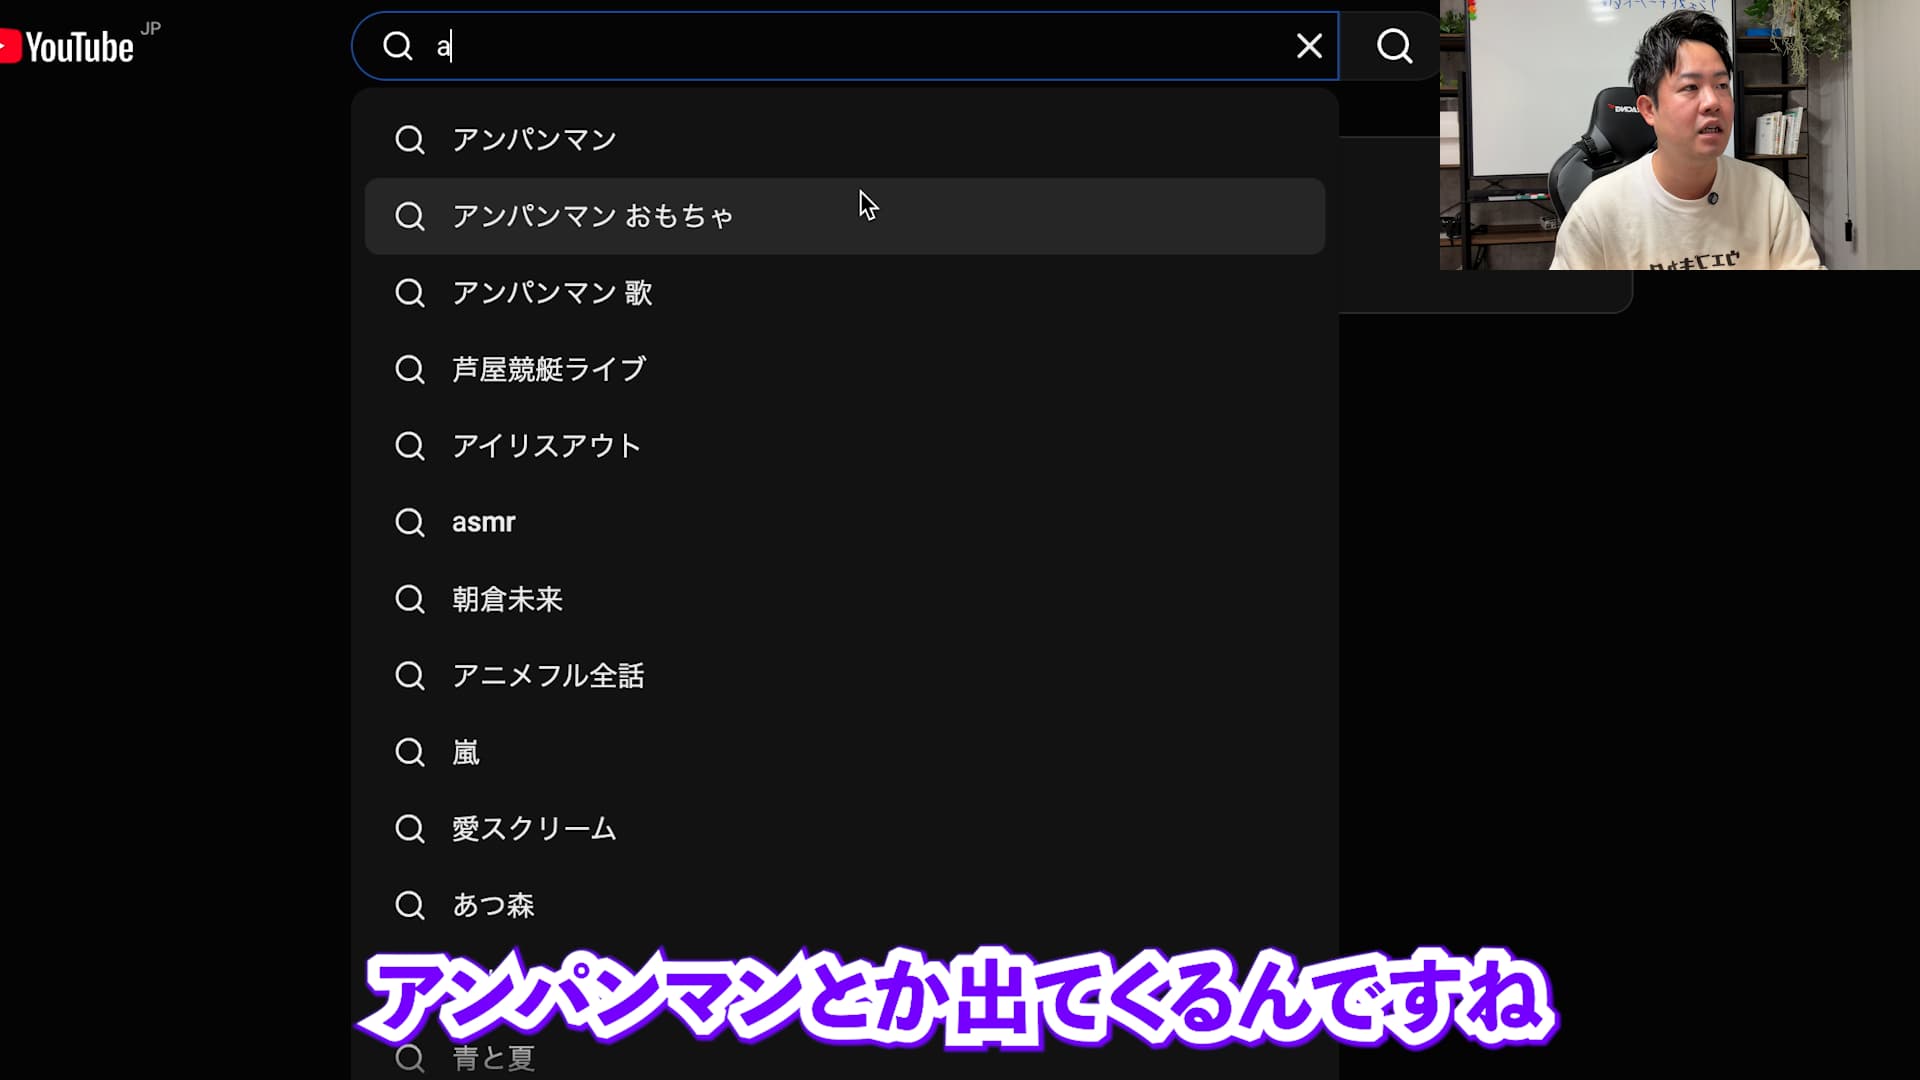Click search icon inside the search field
This screenshot has height=1080, width=1920.
pyautogui.click(x=398, y=46)
